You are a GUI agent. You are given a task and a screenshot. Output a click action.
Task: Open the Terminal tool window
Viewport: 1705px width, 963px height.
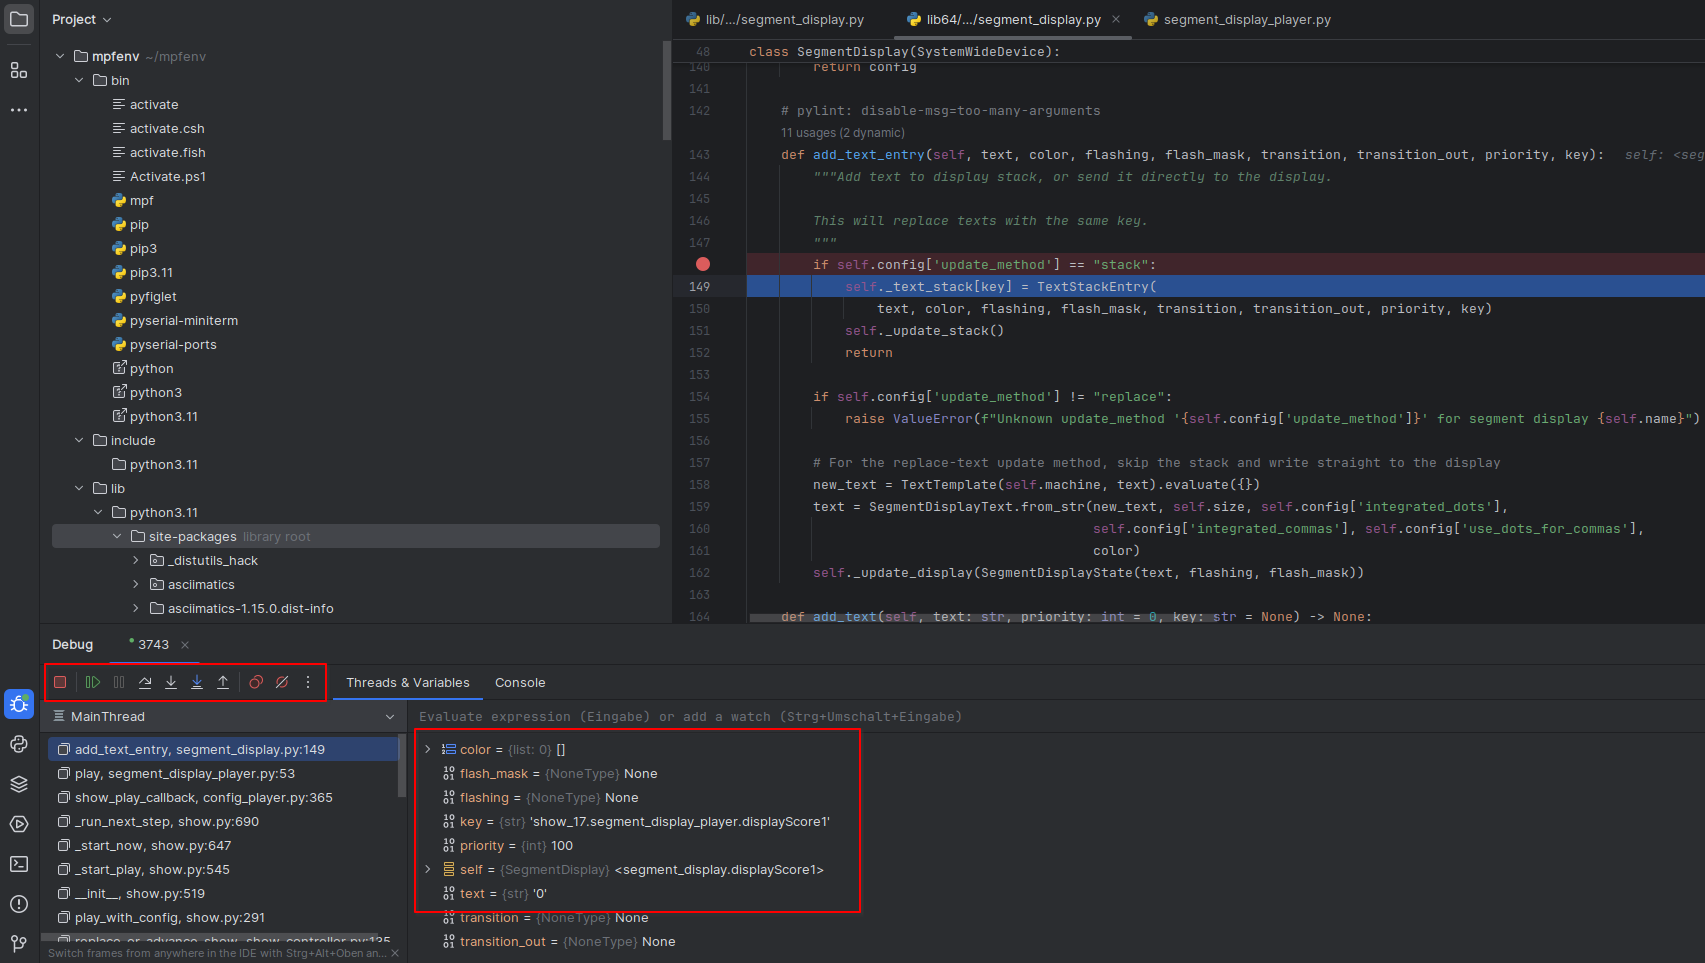(x=19, y=864)
